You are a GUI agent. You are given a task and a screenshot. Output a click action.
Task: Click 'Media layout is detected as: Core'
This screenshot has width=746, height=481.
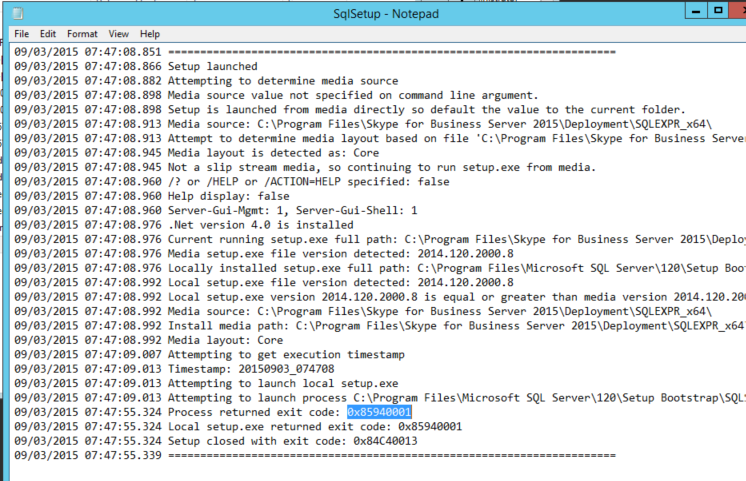click(274, 153)
